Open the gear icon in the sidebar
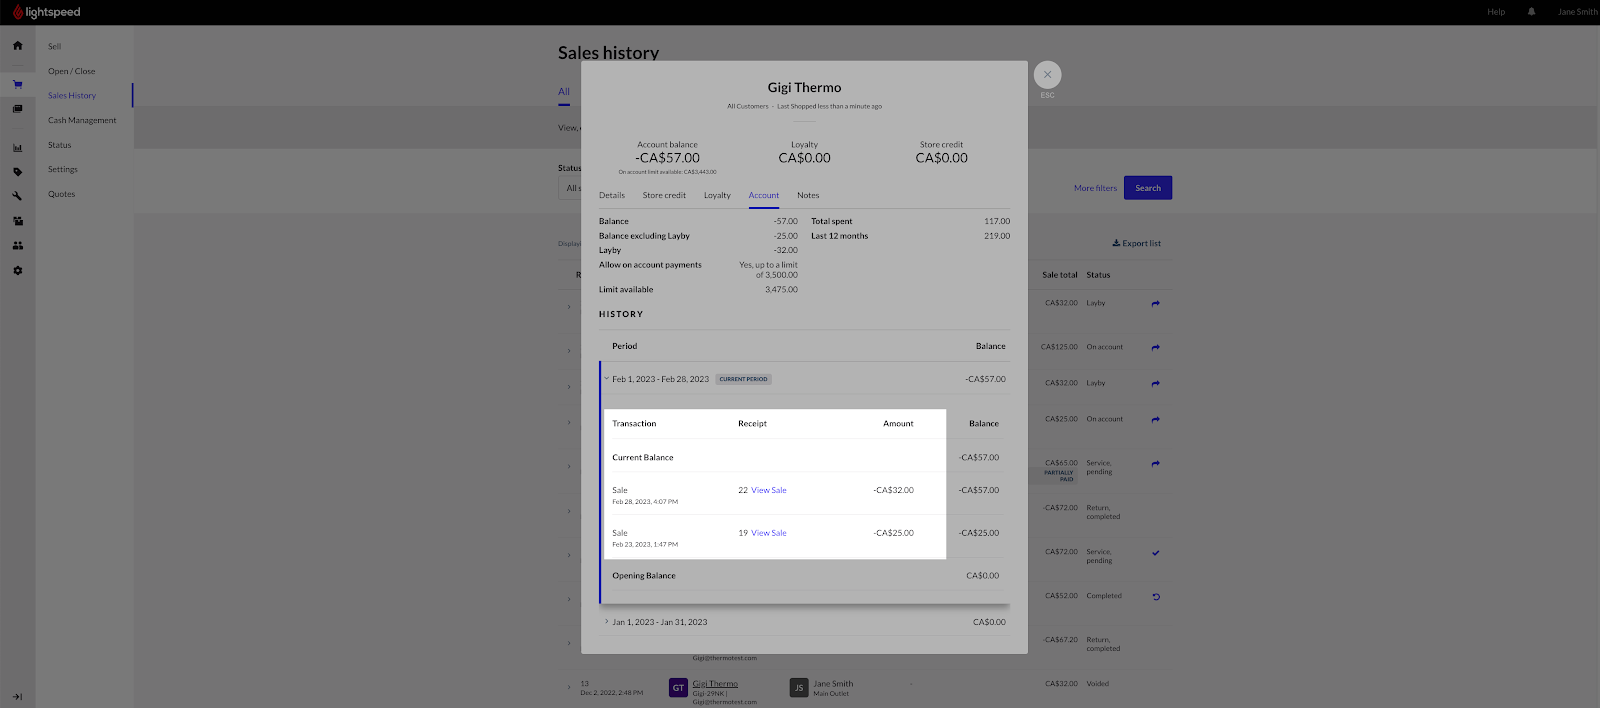 [17, 271]
